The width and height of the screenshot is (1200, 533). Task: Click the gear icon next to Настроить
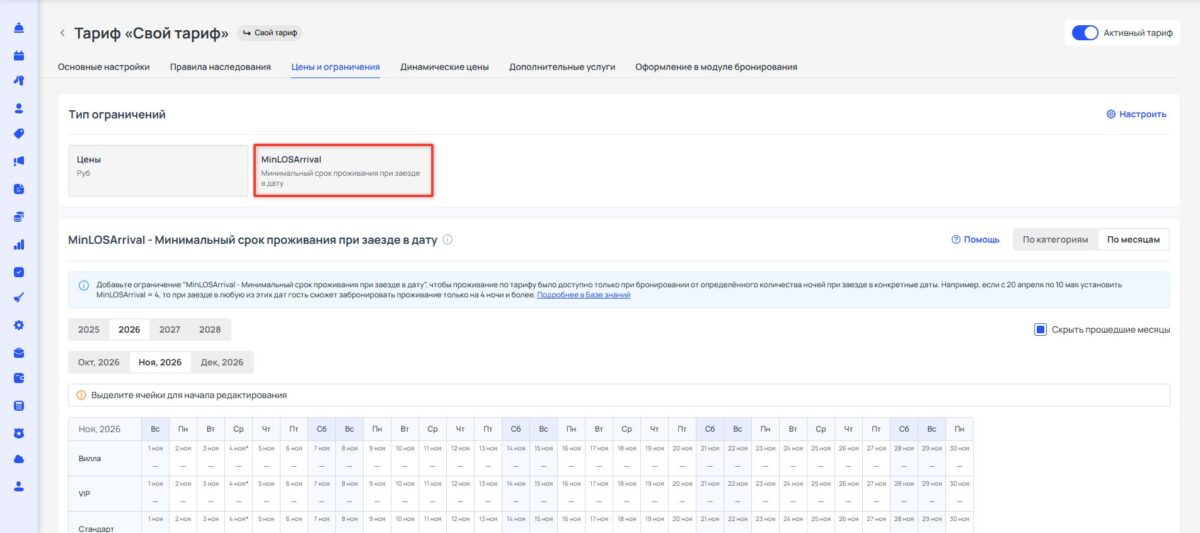(1111, 114)
